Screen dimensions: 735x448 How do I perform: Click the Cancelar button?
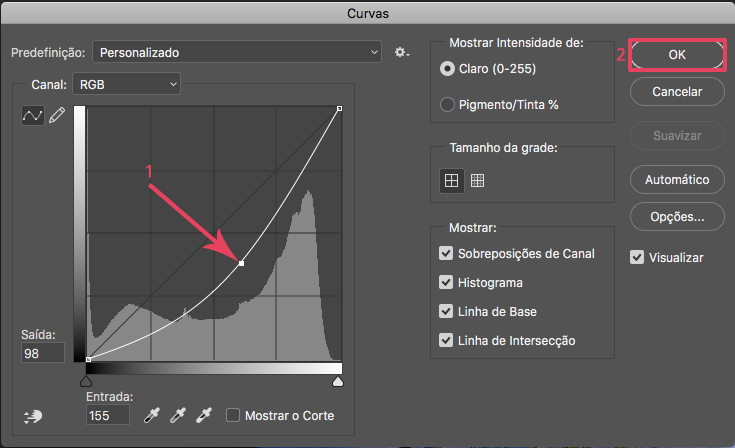677,92
